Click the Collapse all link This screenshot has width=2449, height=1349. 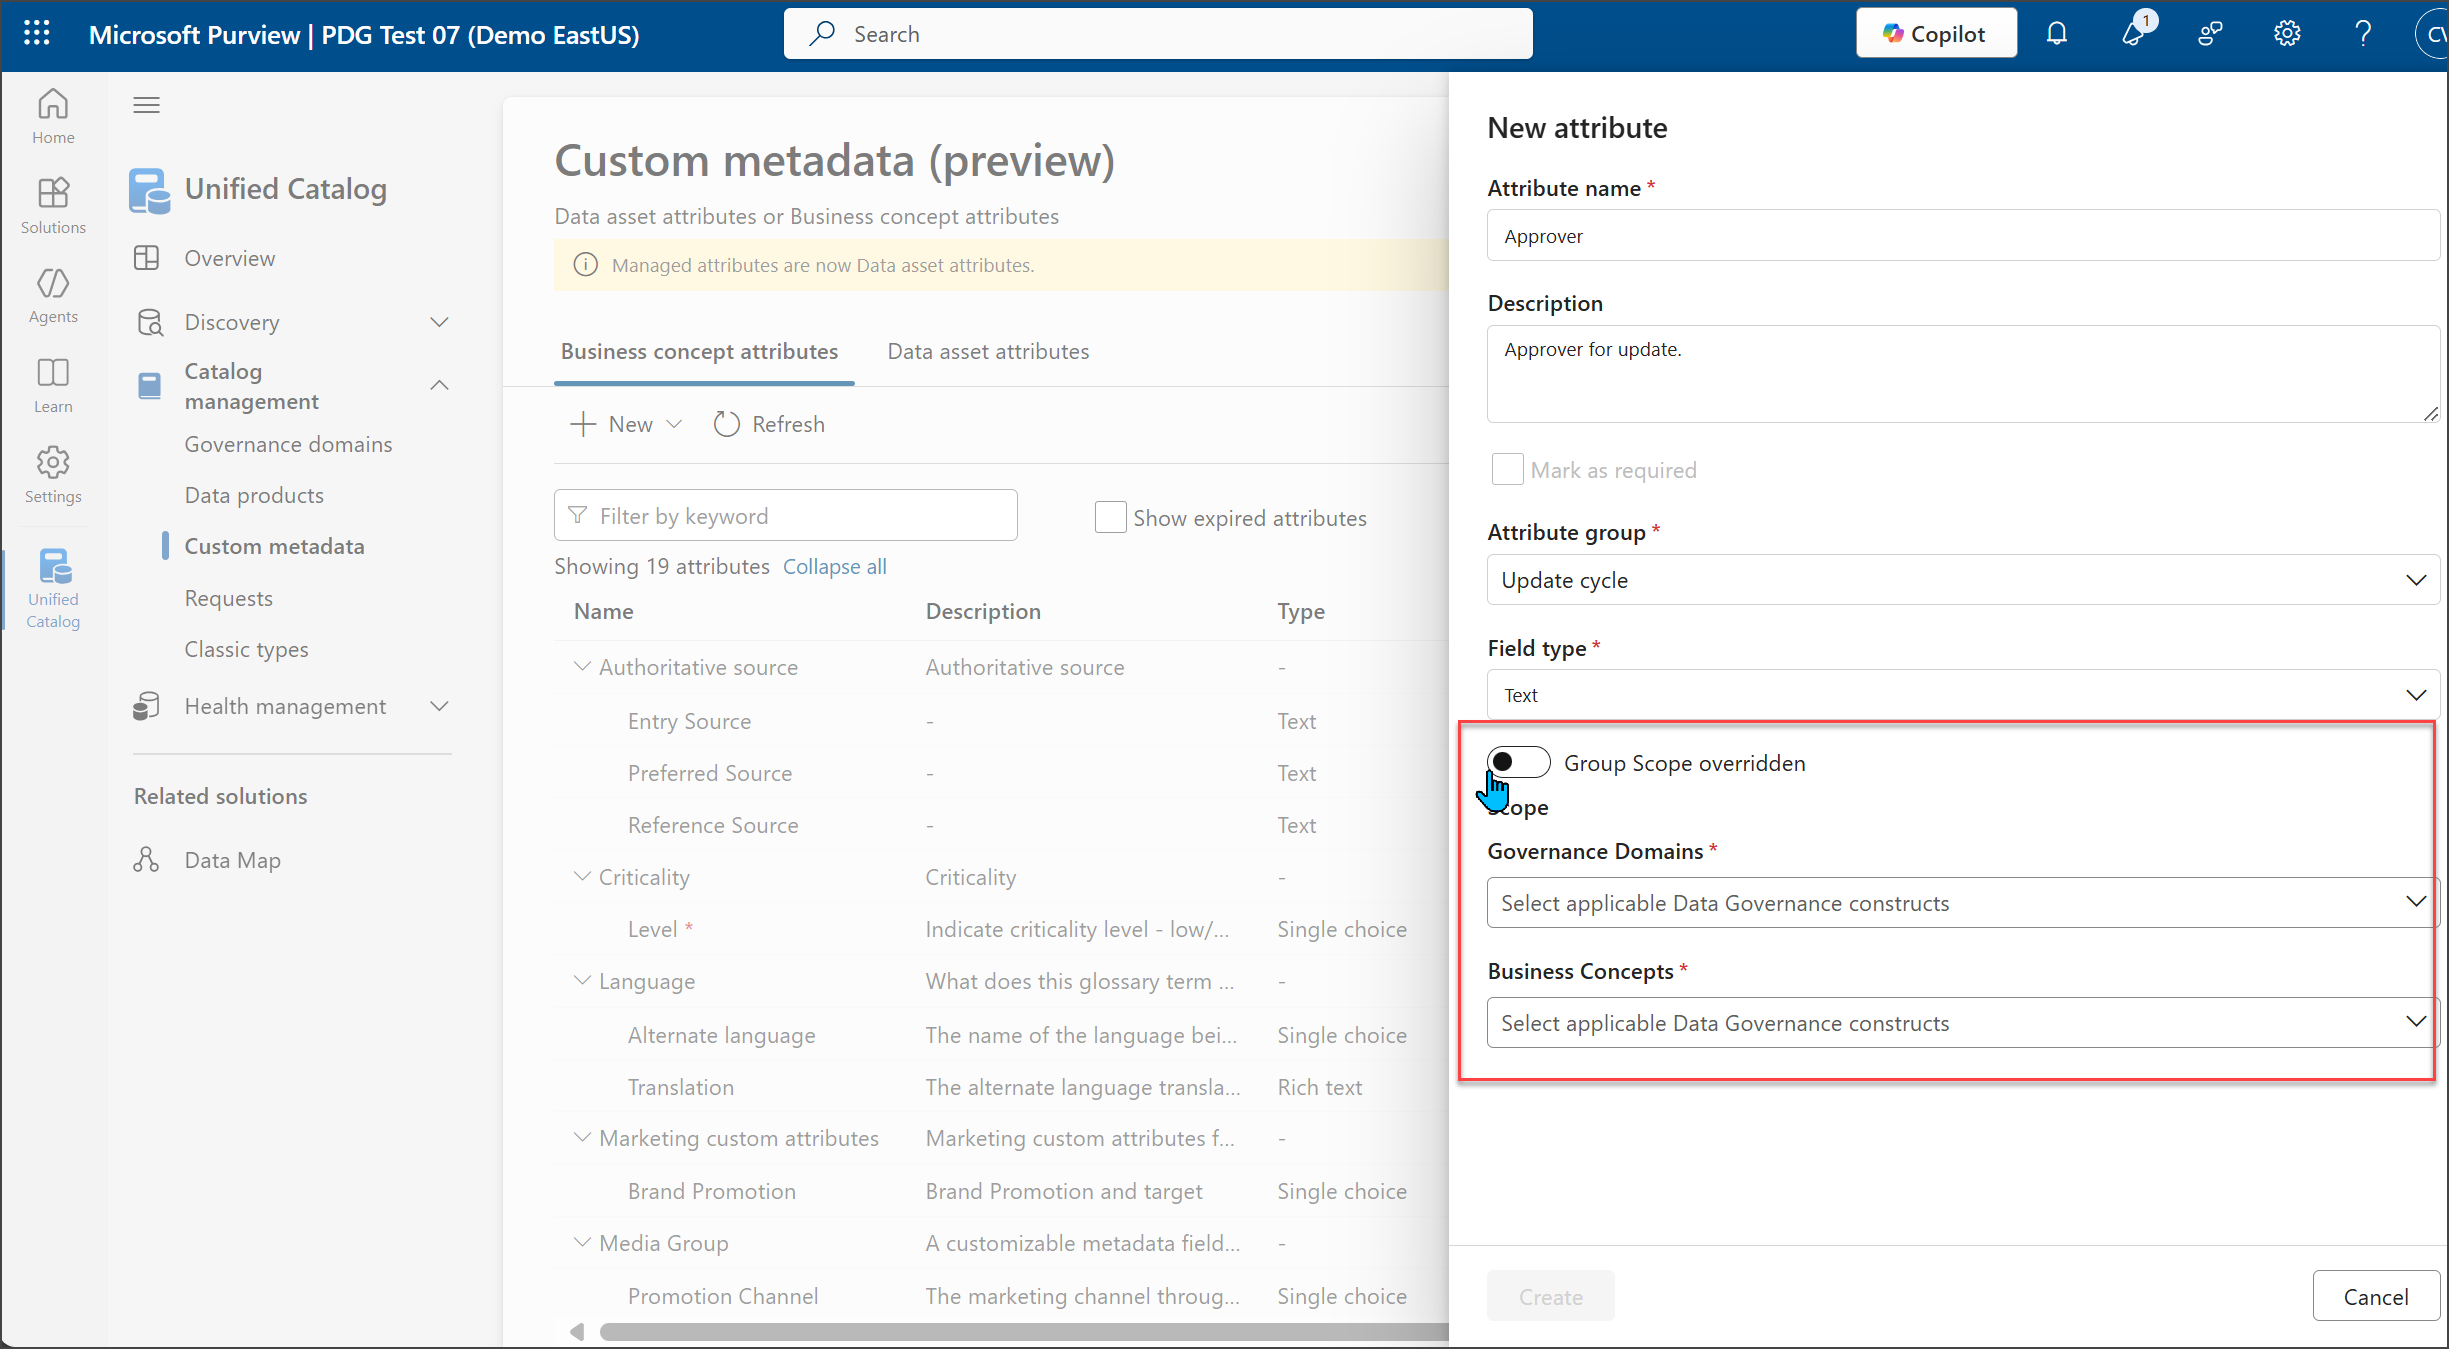pos(834,566)
